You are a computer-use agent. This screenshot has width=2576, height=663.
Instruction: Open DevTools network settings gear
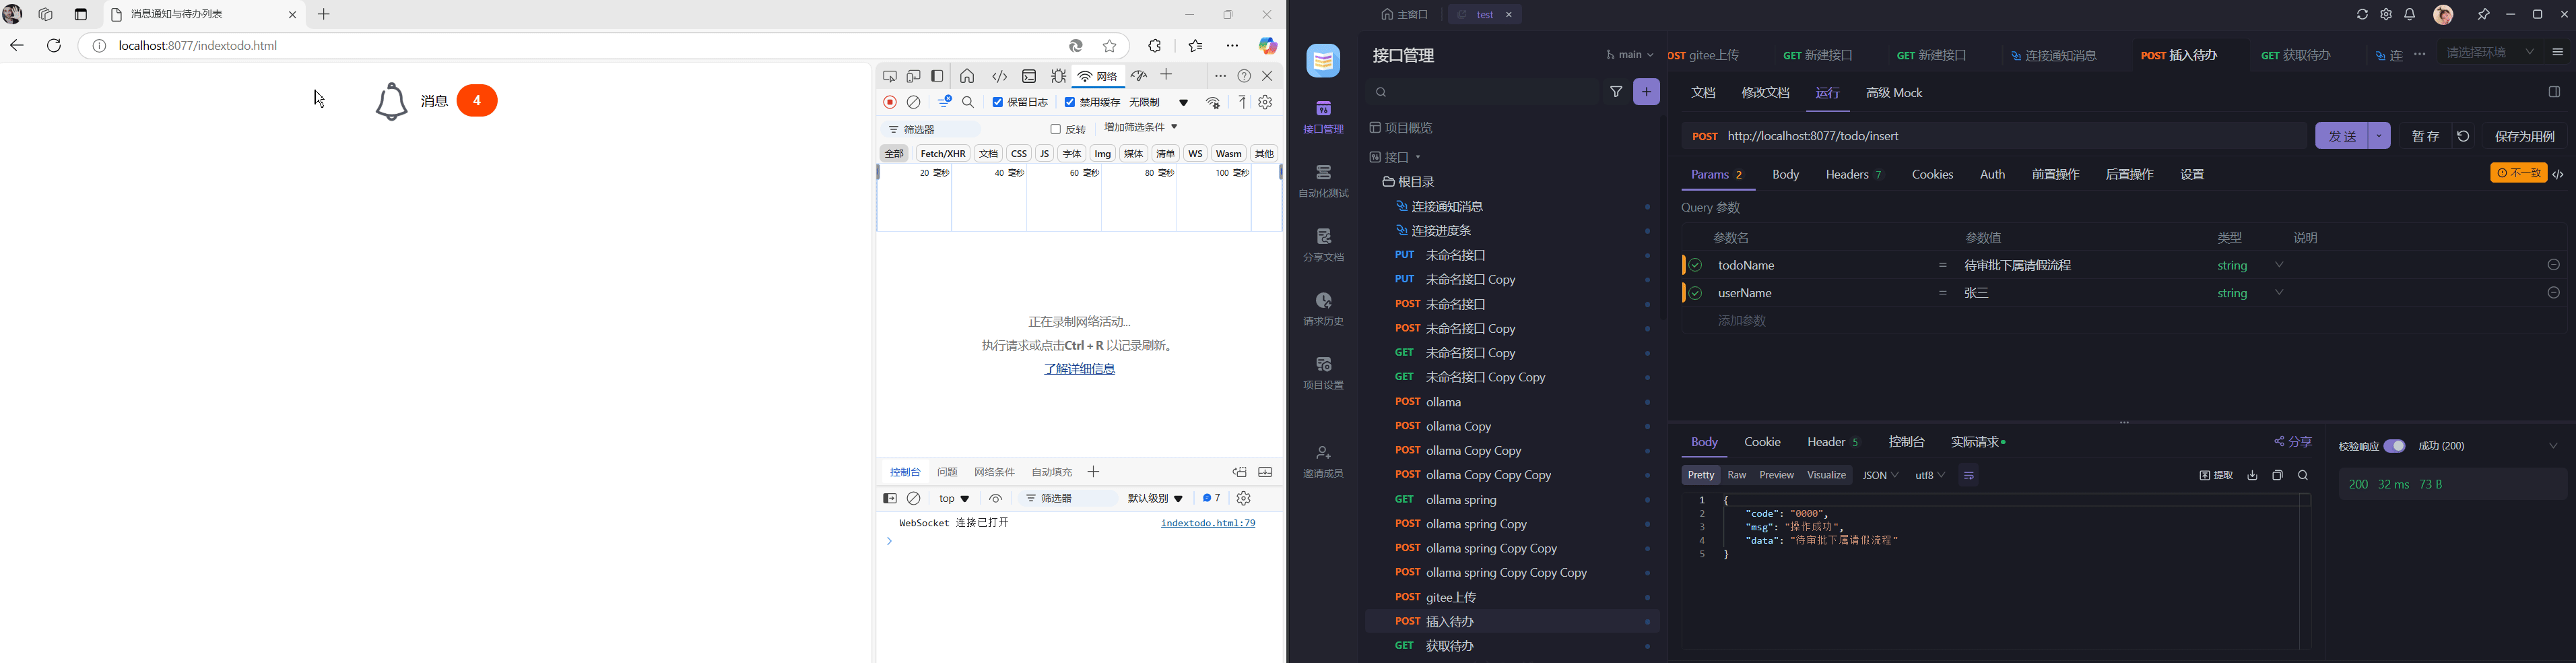[x=1265, y=102]
